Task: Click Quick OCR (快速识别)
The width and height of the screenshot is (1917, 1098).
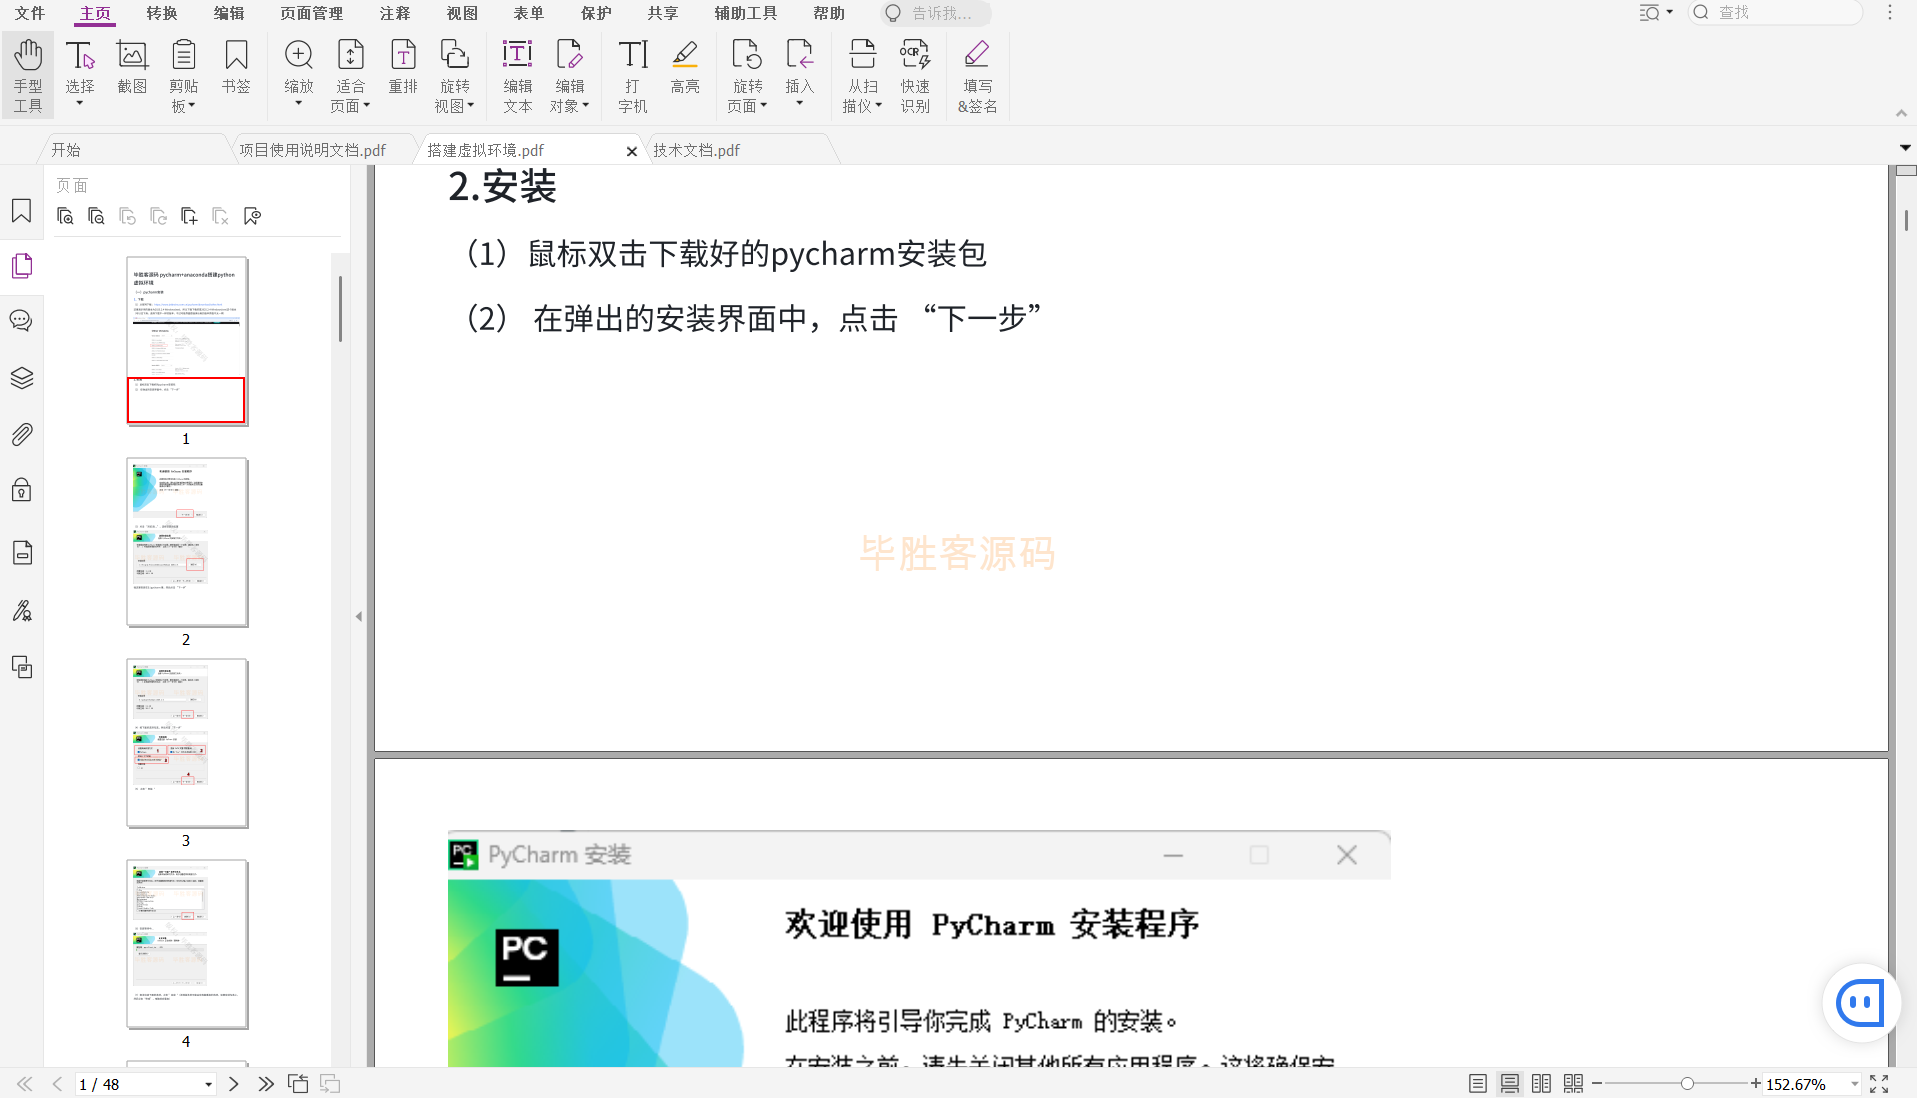Action: [x=915, y=75]
